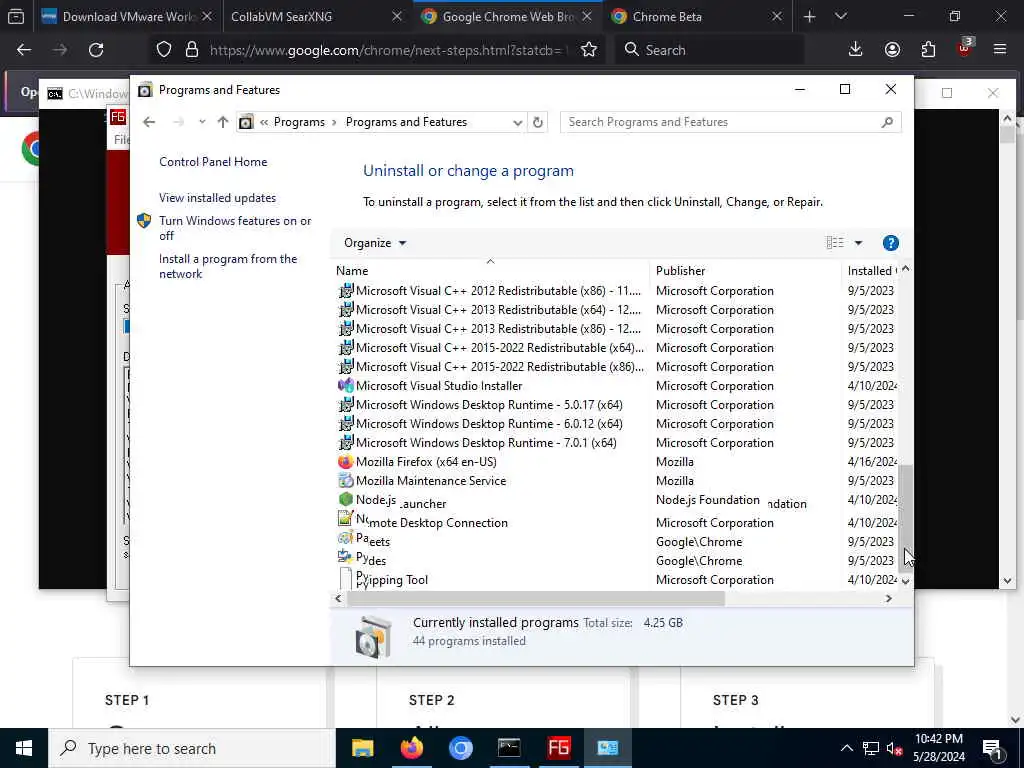Open Control Panel Home link
This screenshot has width=1024, height=768.
[213, 162]
